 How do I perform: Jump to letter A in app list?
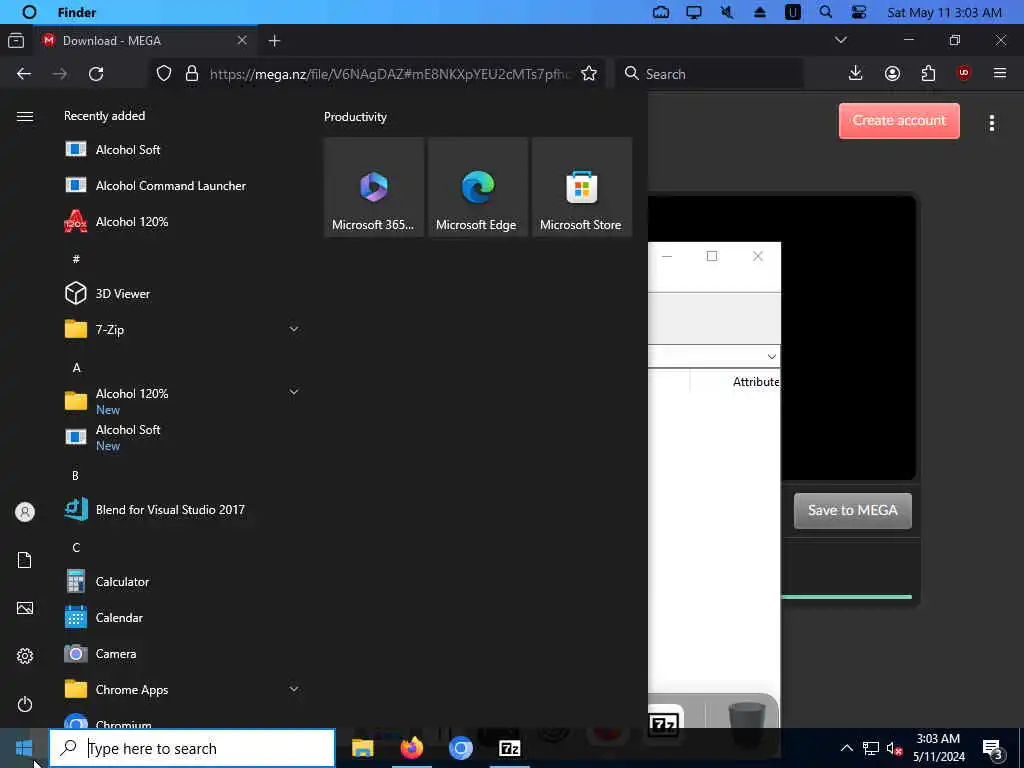(76, 368)
